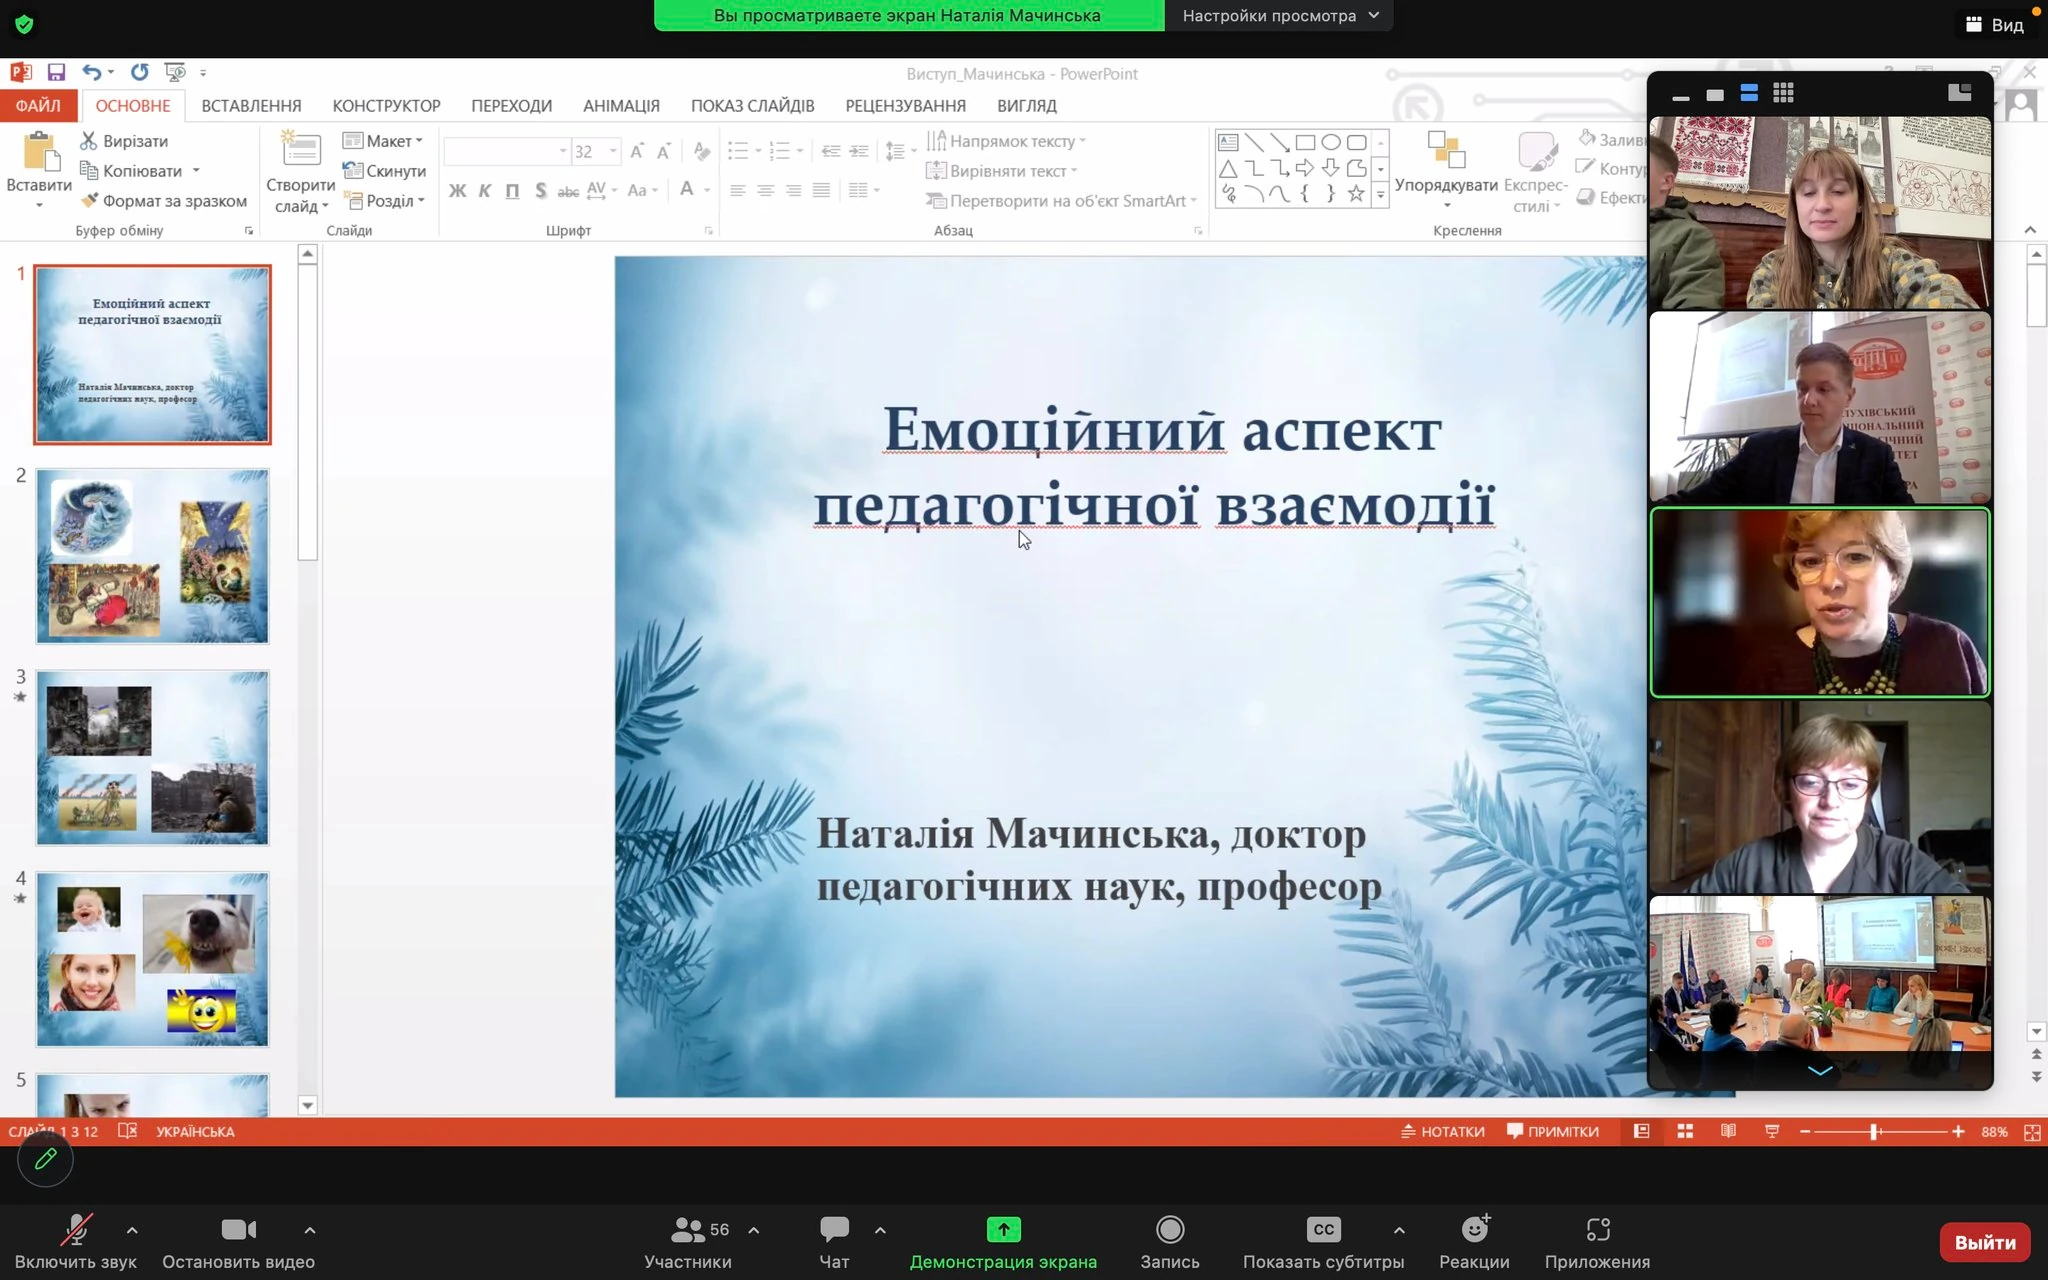
Task: Start slideshow from status bar icon
Action: (1772, 1131)
